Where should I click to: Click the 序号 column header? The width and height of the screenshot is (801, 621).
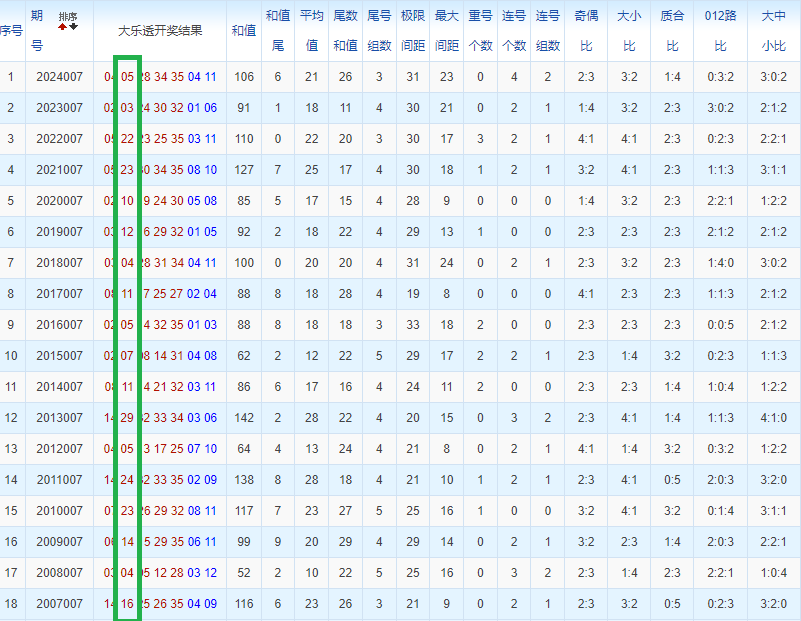coord(11,30)
